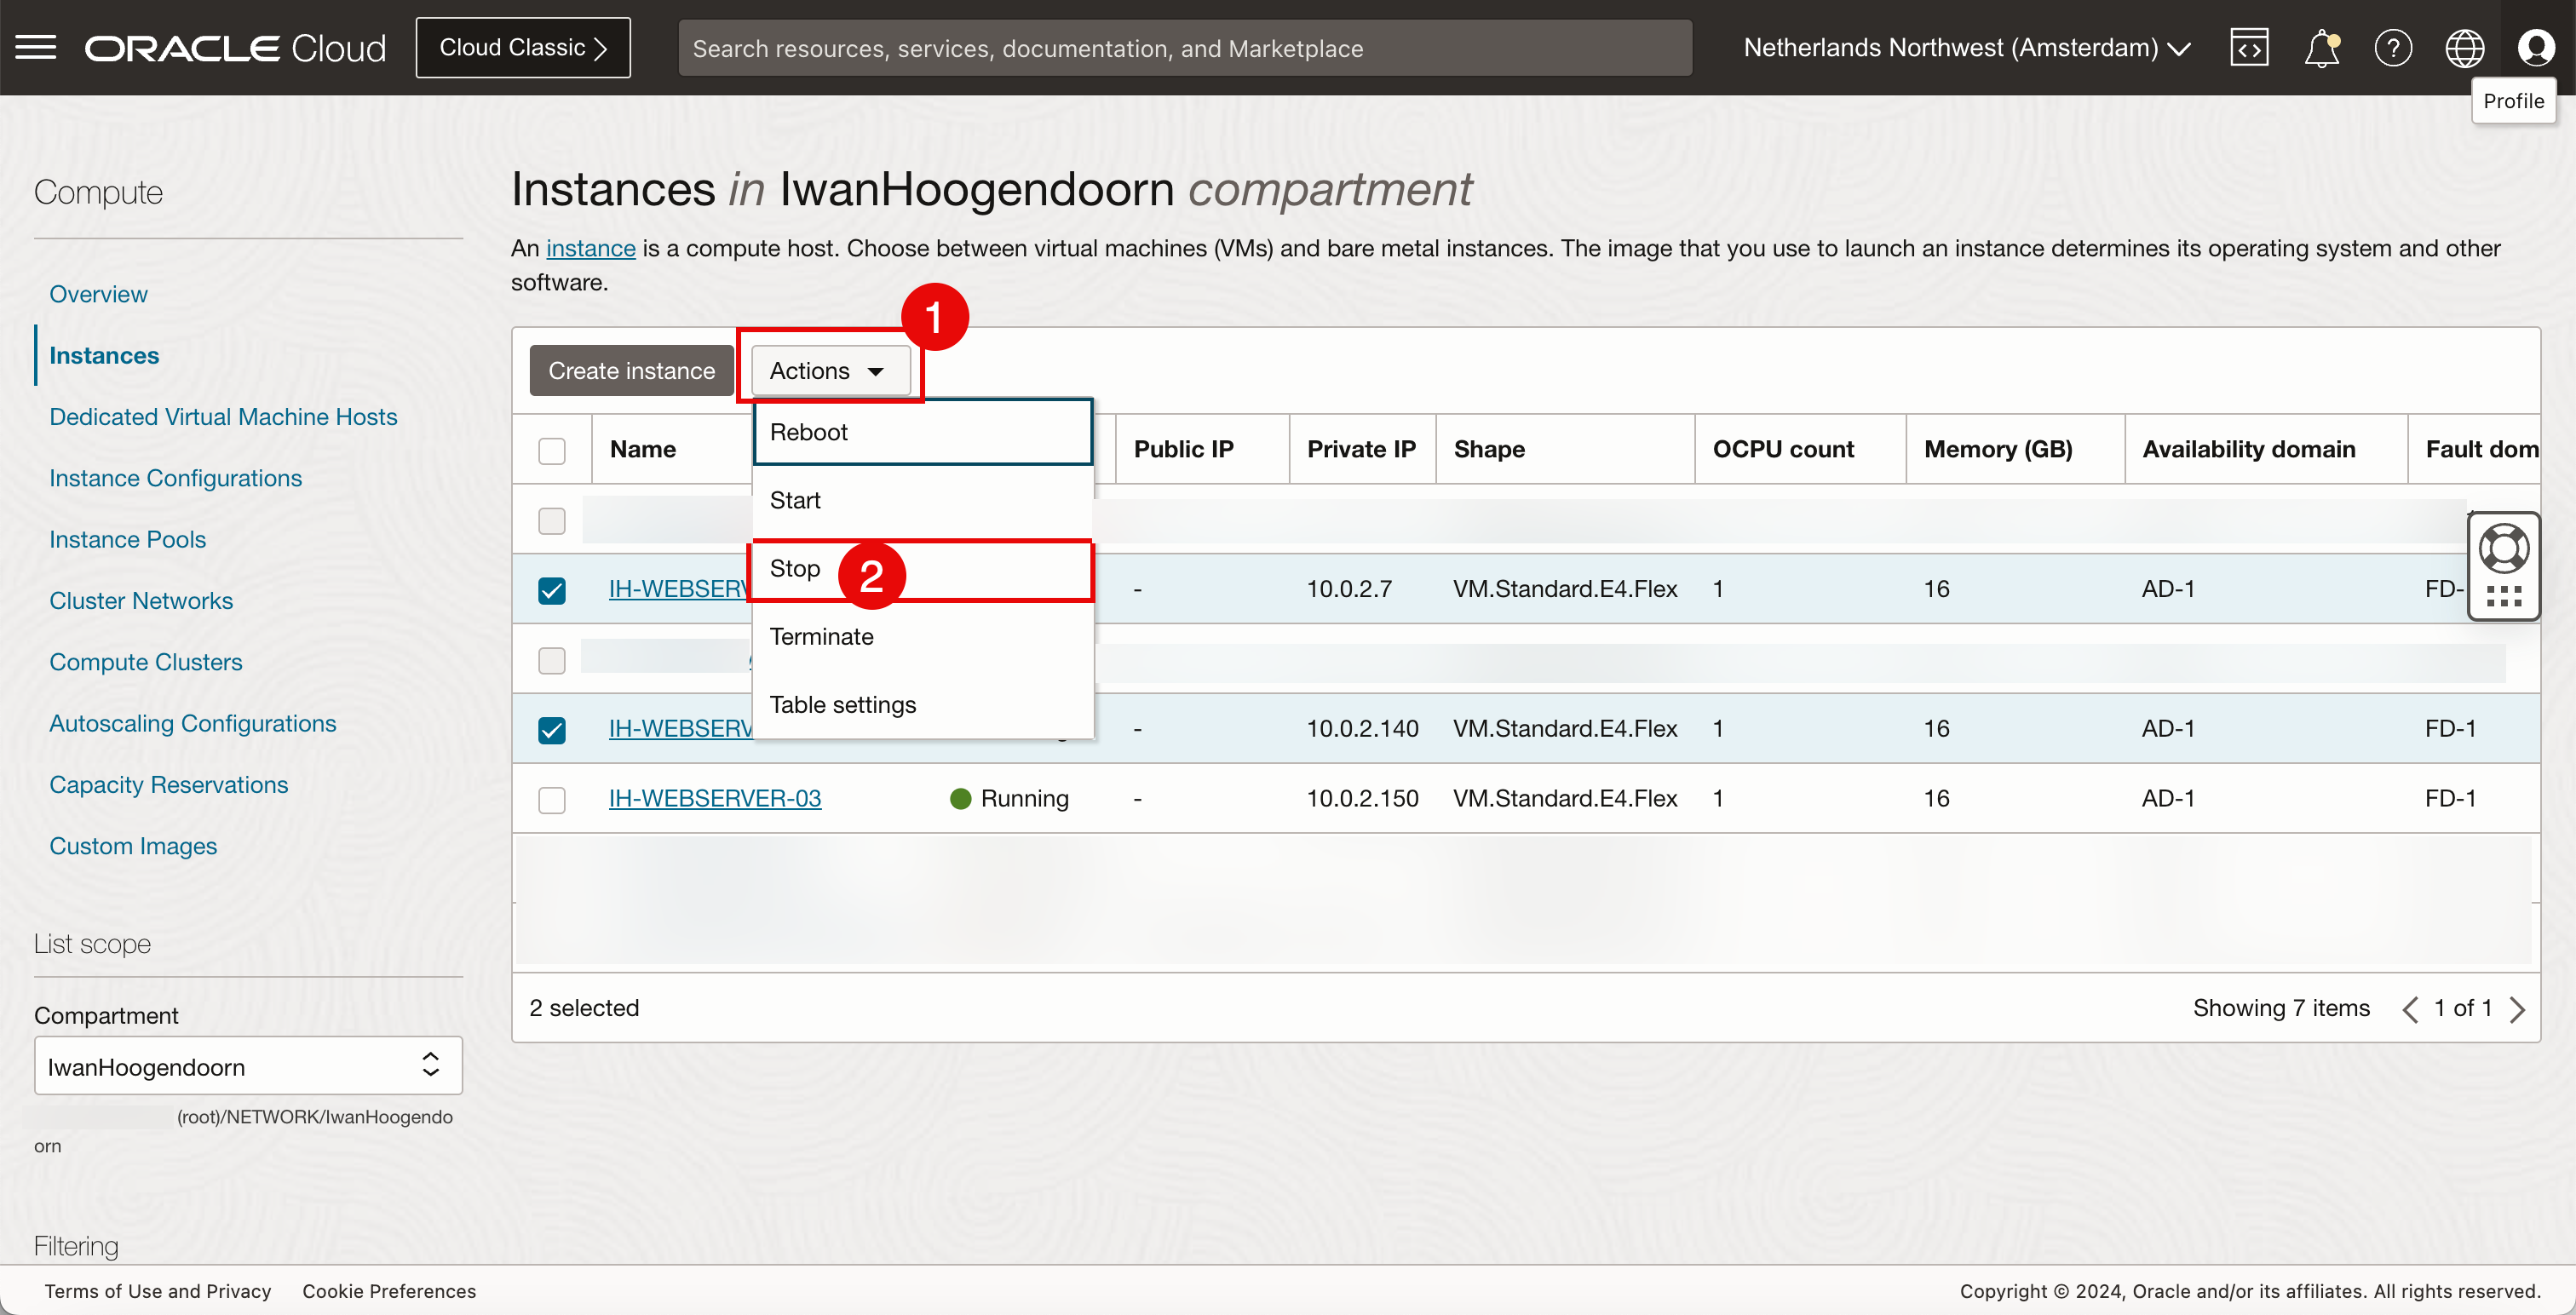The height and width of the screenshot is (1315, 2576).
Task: Uncheck the 10.0.2.7 instance row checkbox
Action: pos(551,590)
